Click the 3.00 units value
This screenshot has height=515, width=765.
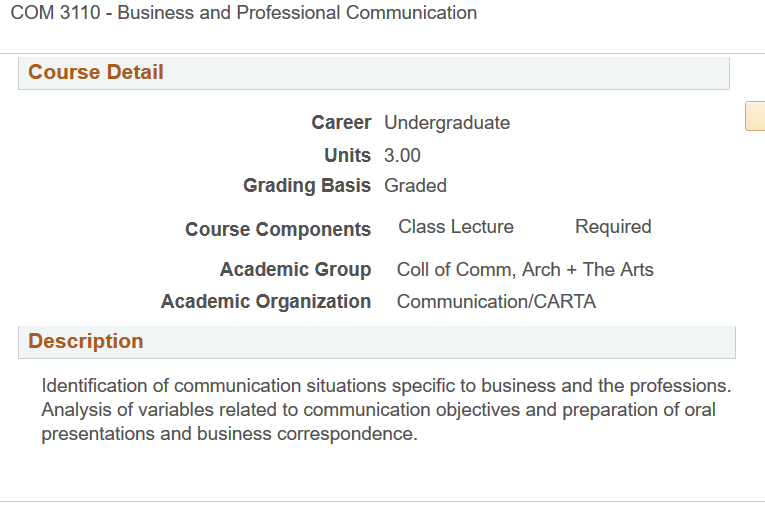(402, 155)
